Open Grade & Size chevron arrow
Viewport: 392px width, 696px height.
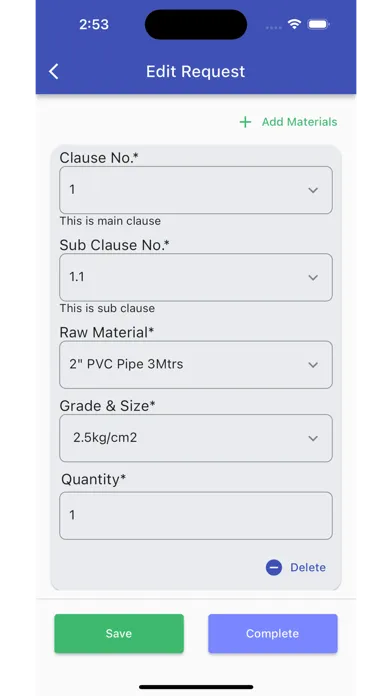(x=313, y=438)
